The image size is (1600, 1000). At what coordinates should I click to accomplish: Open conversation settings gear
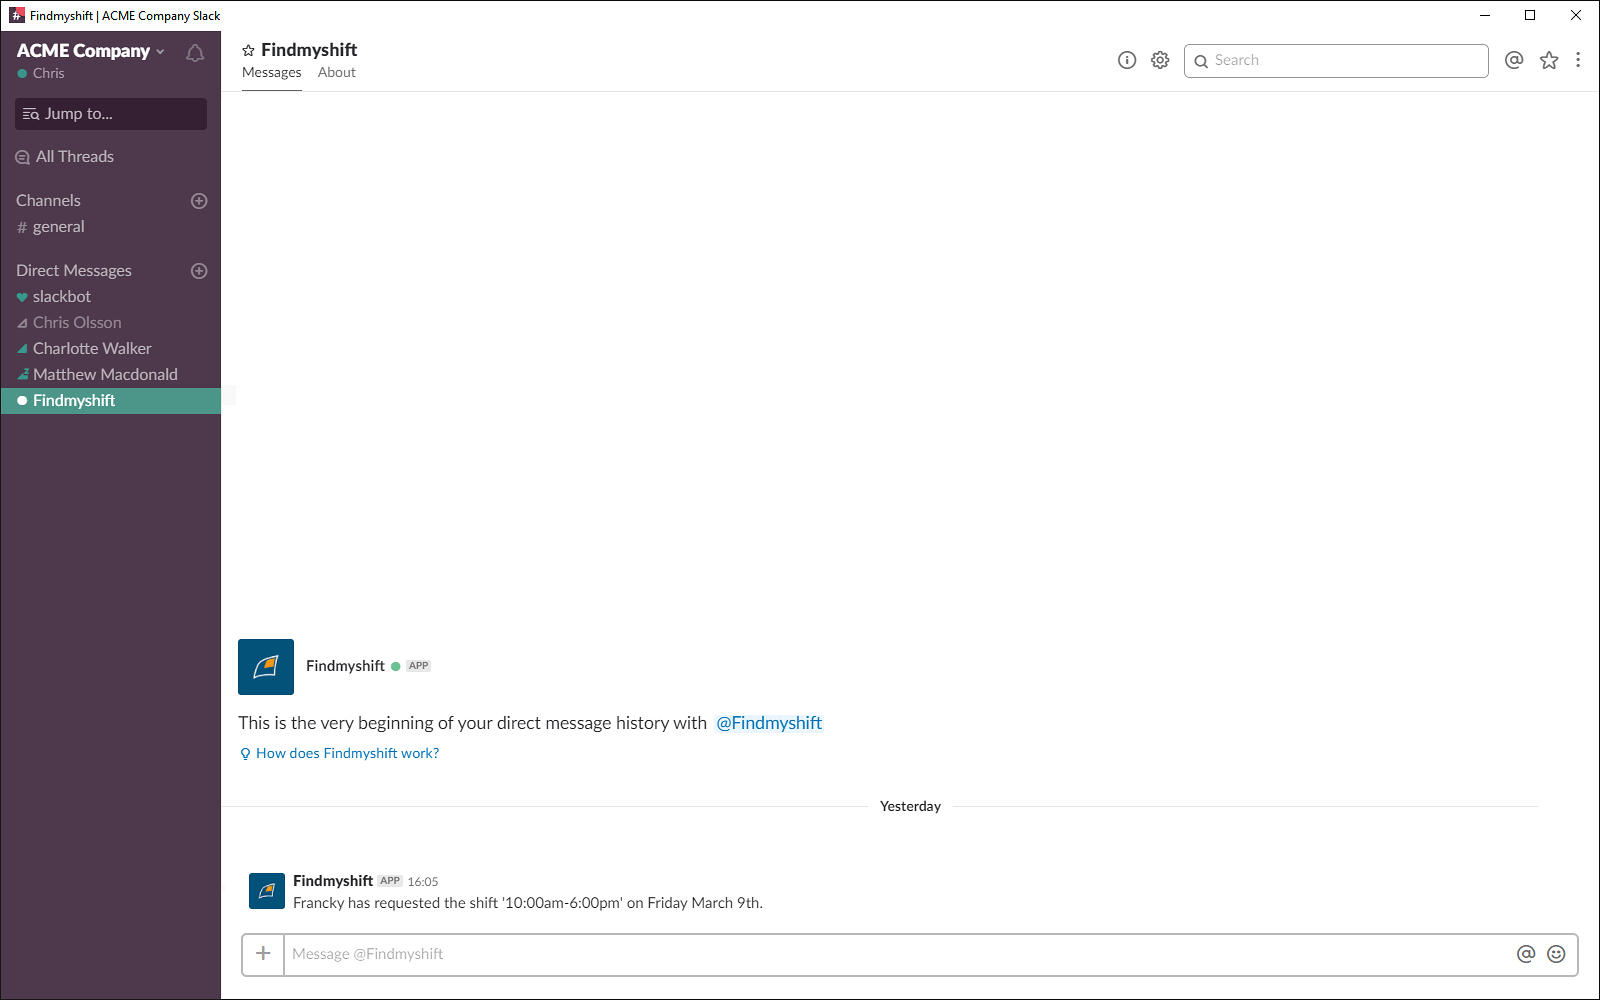pos(1160,60)
